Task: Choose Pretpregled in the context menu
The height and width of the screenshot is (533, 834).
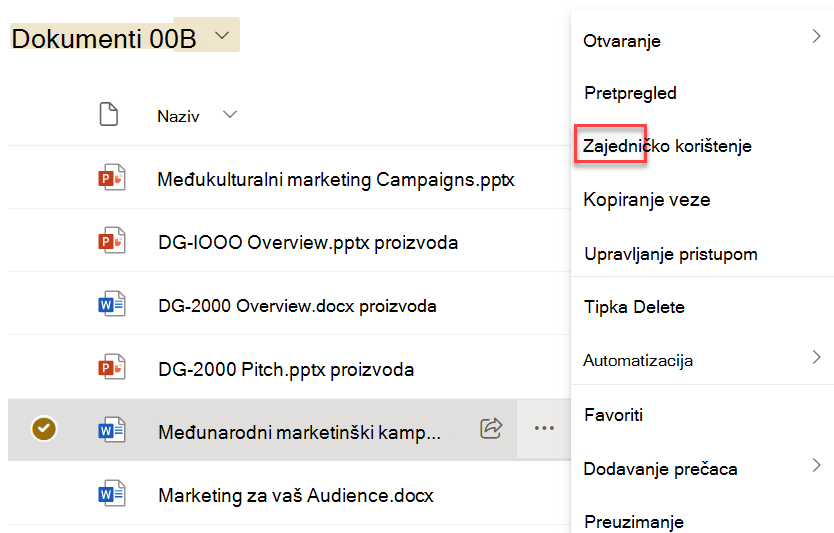Action: pyautogui.click(x=630, y=93)
